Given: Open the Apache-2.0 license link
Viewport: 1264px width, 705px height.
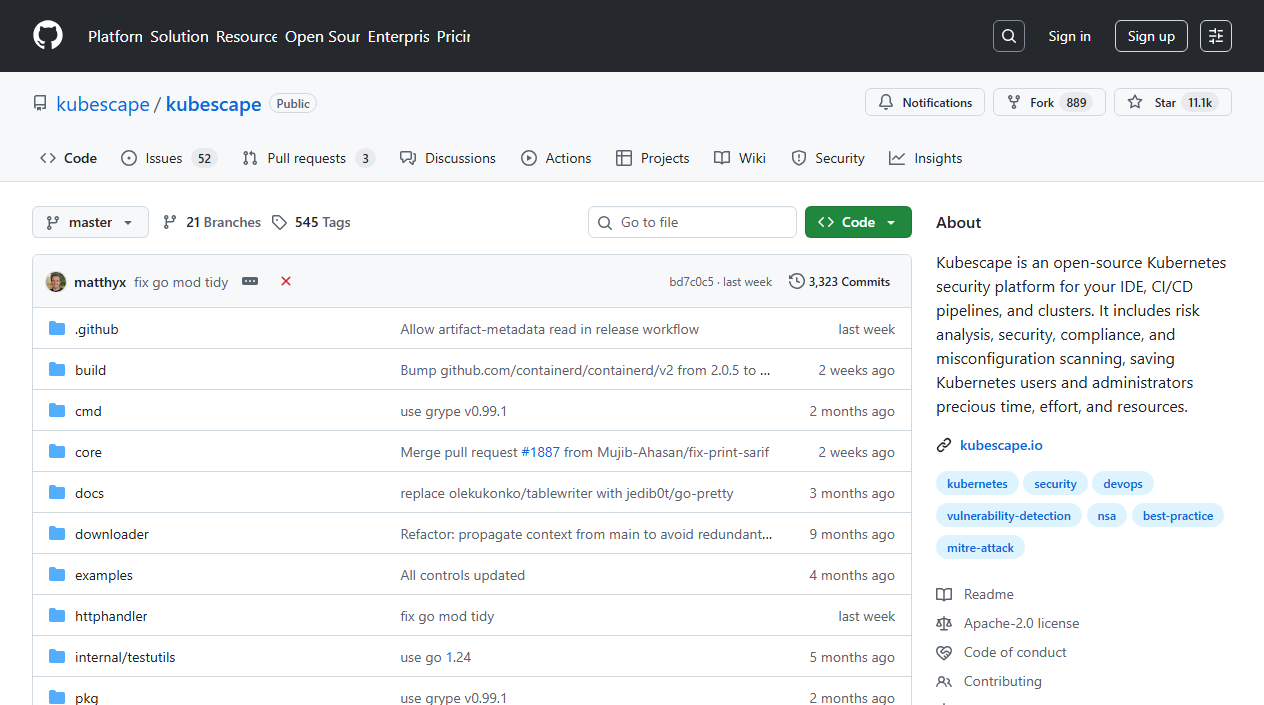Looking at the screenshot, I should [1021, 623].
